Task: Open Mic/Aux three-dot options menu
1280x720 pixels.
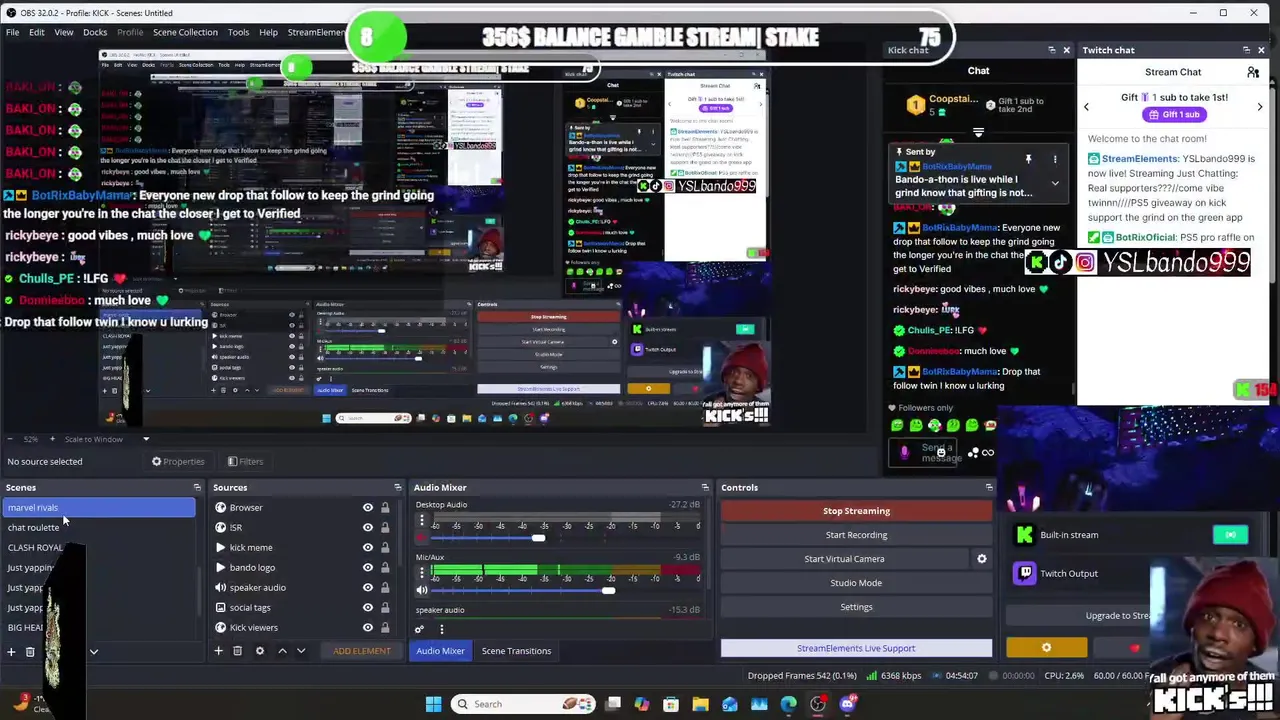Action: point(421,573)
